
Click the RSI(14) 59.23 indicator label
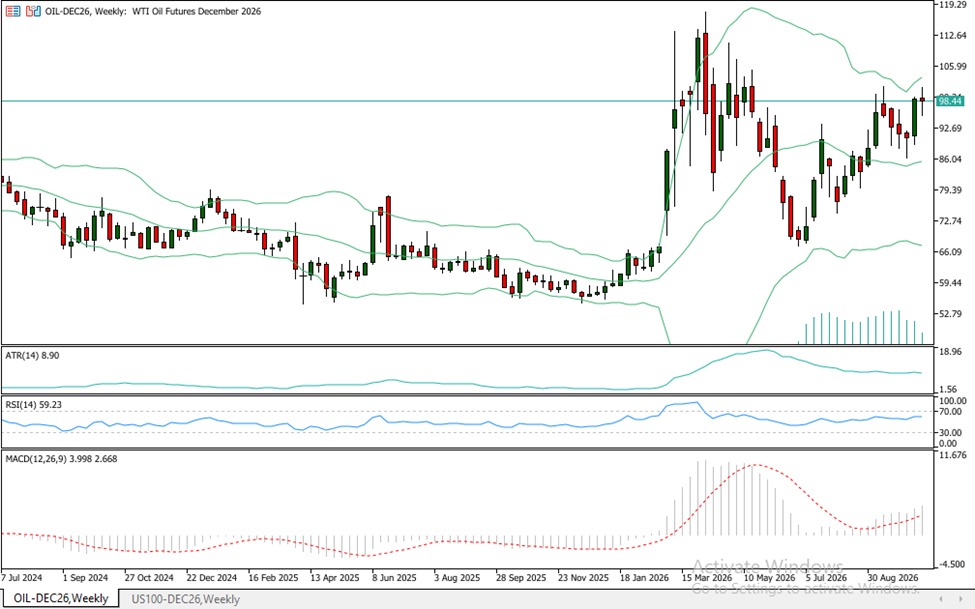33,404
